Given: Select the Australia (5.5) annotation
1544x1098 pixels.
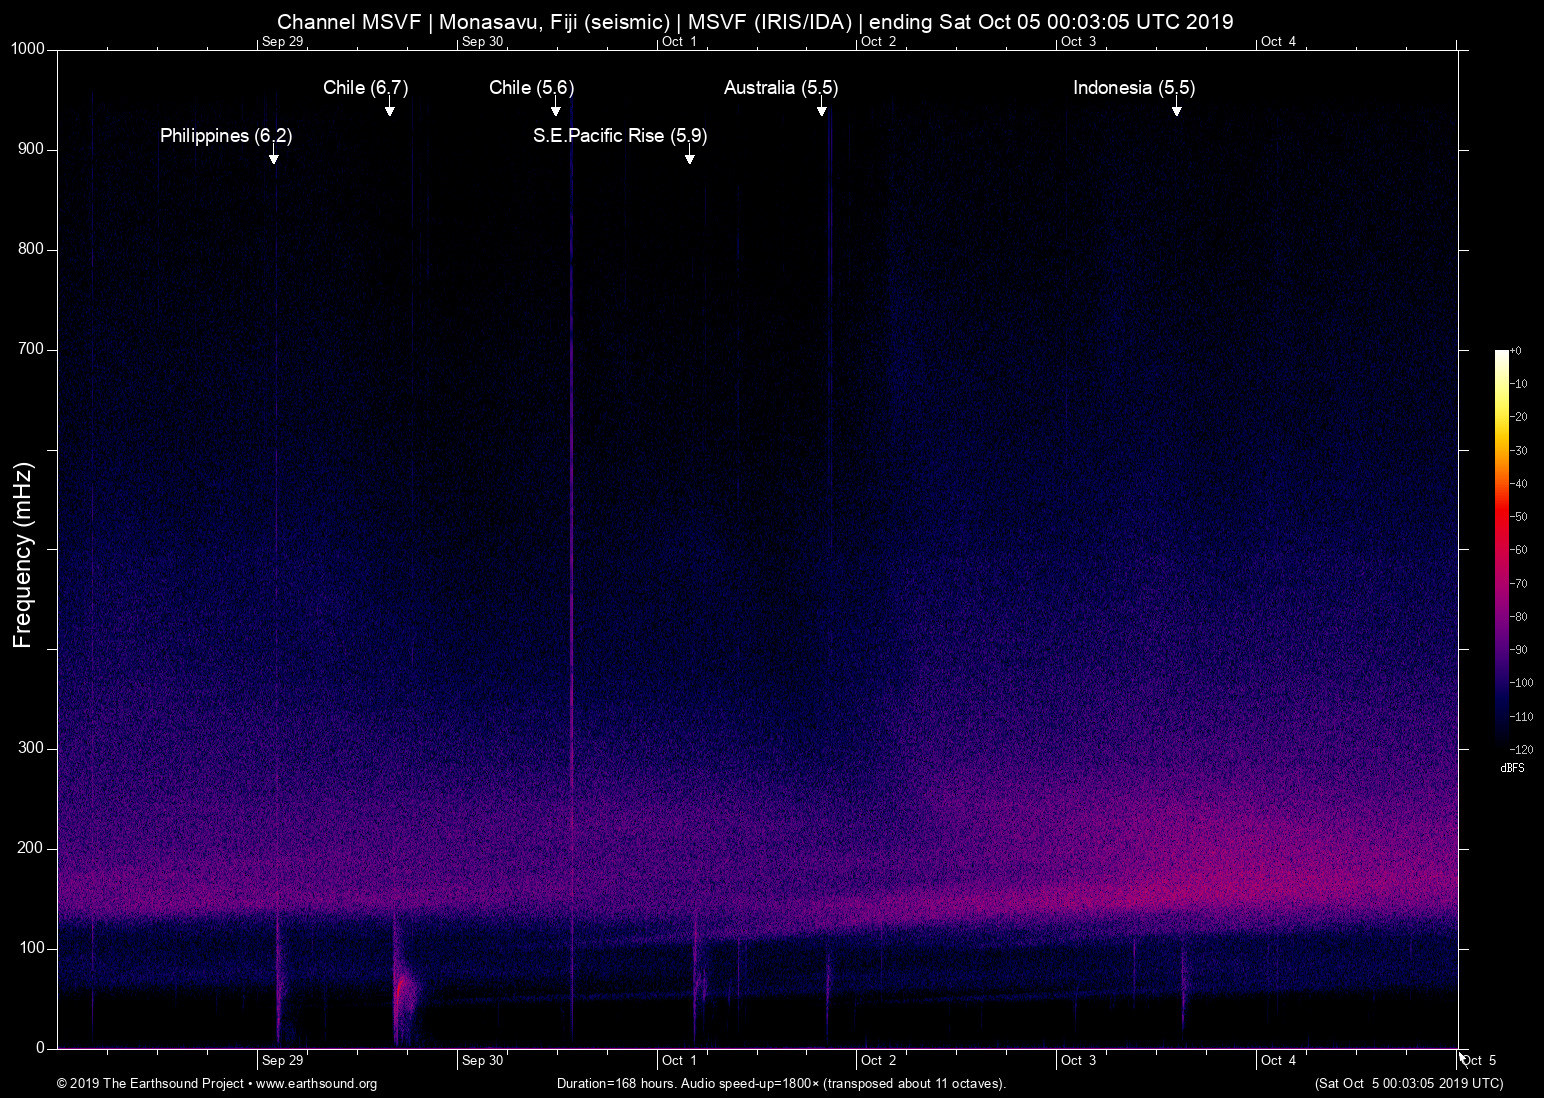Looking at the screenshot, I should 781,88.
